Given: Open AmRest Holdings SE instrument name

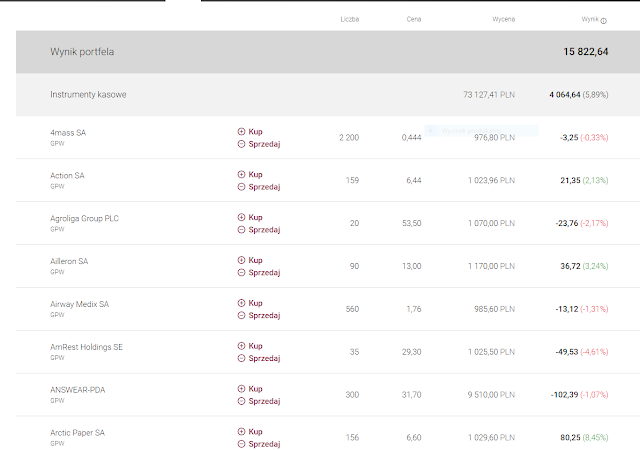Looking at the screenshot, I should (x=86, y=347).
